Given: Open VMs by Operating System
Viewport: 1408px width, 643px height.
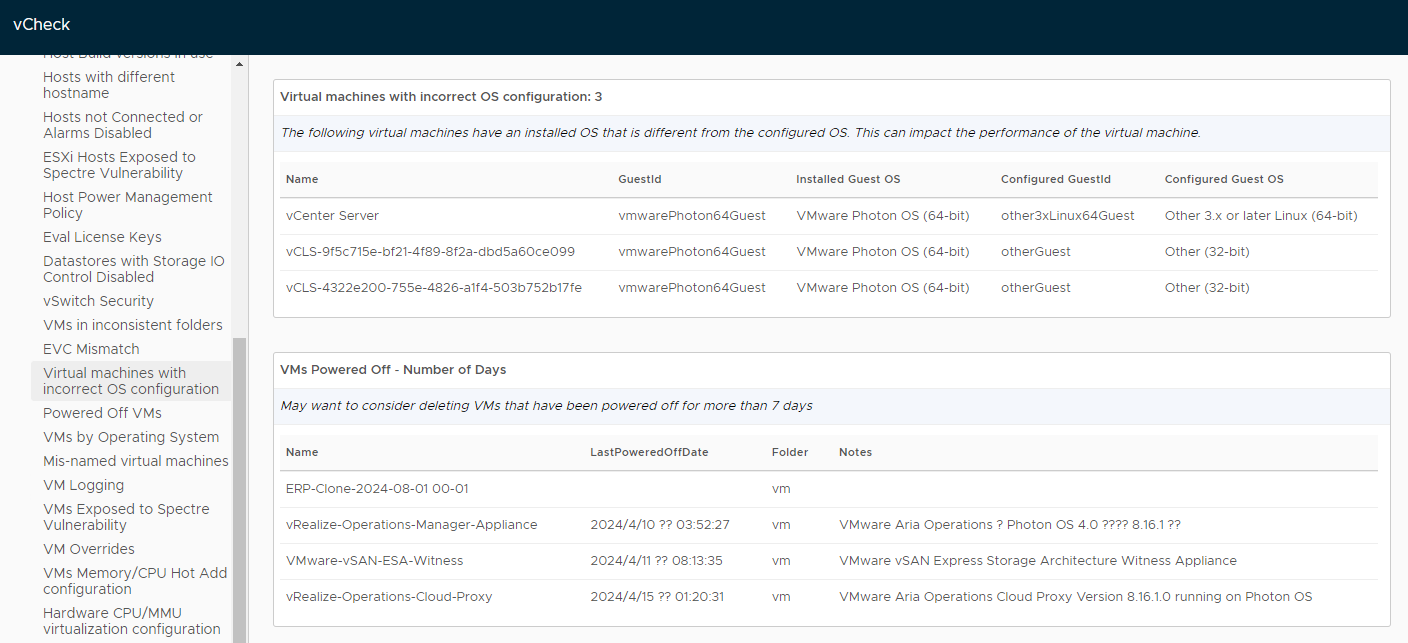Looking at the screenshot, I should point(131,437).
